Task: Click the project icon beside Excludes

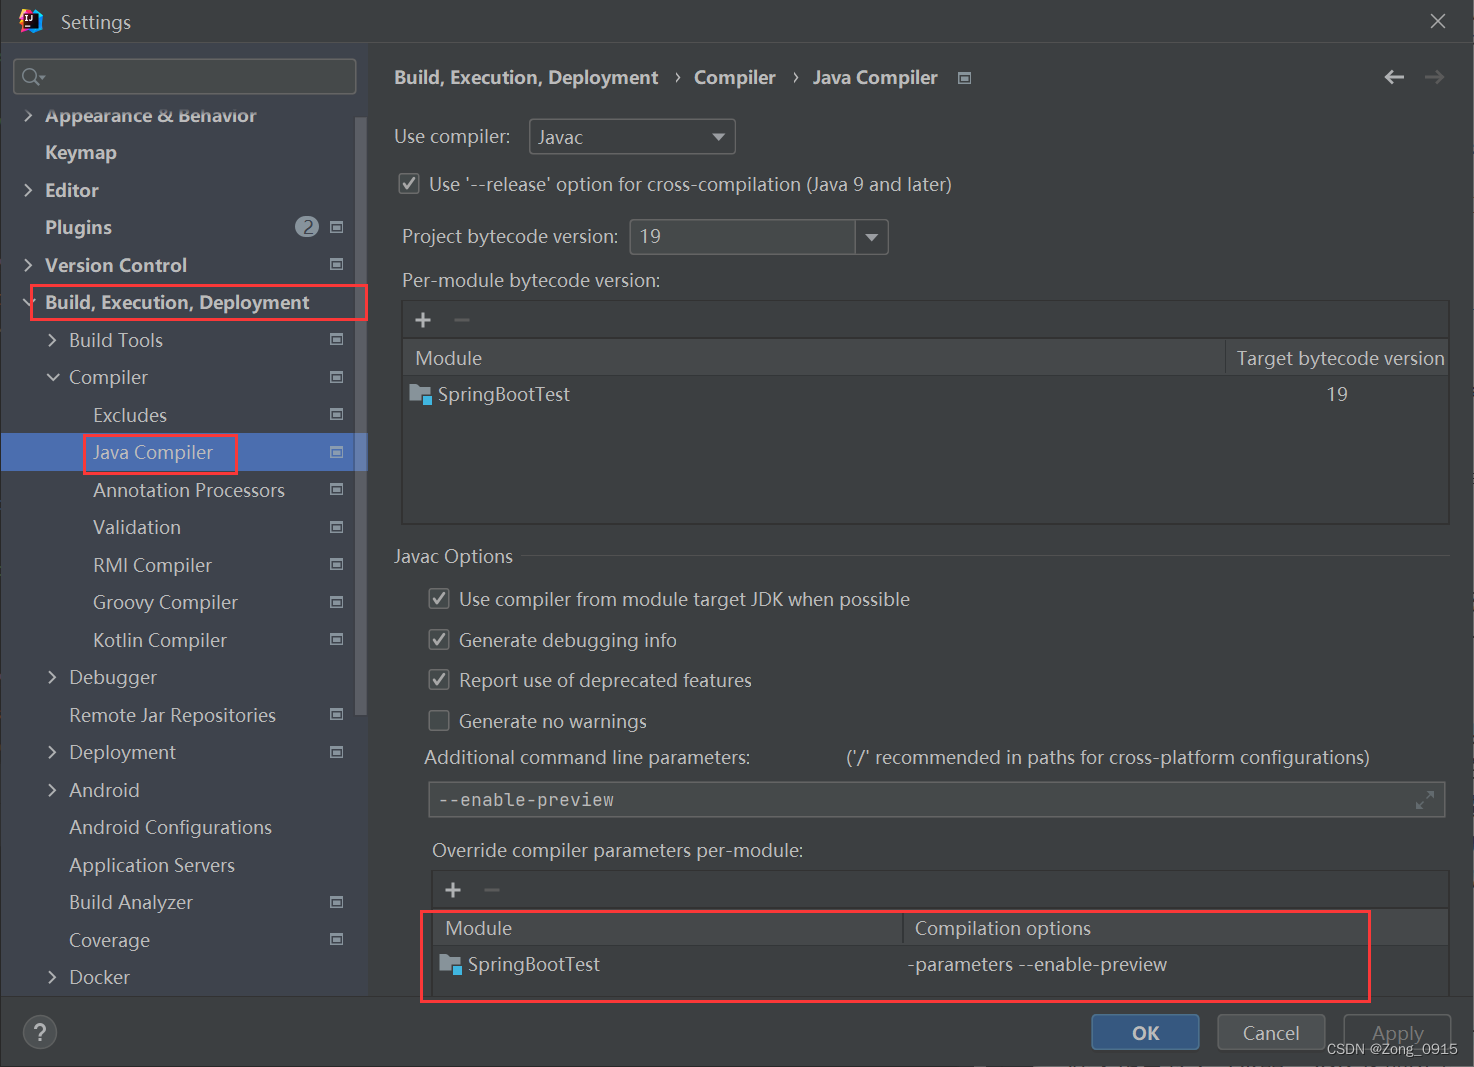Action: pyautogui.click(x=337, y=414)
